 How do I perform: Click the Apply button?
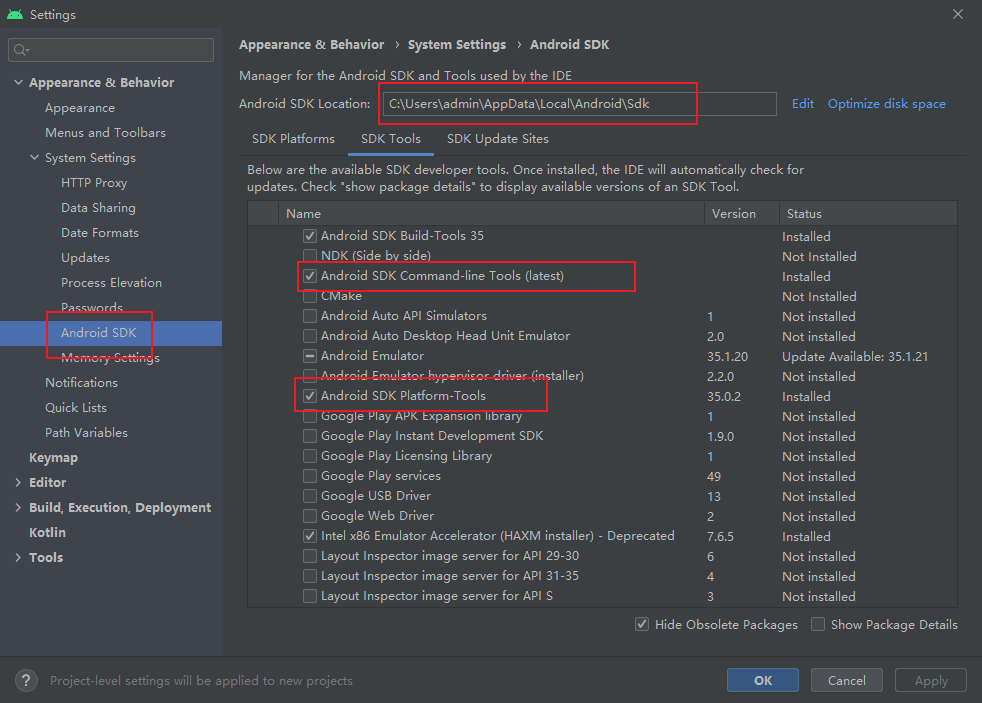pos(931,680)
